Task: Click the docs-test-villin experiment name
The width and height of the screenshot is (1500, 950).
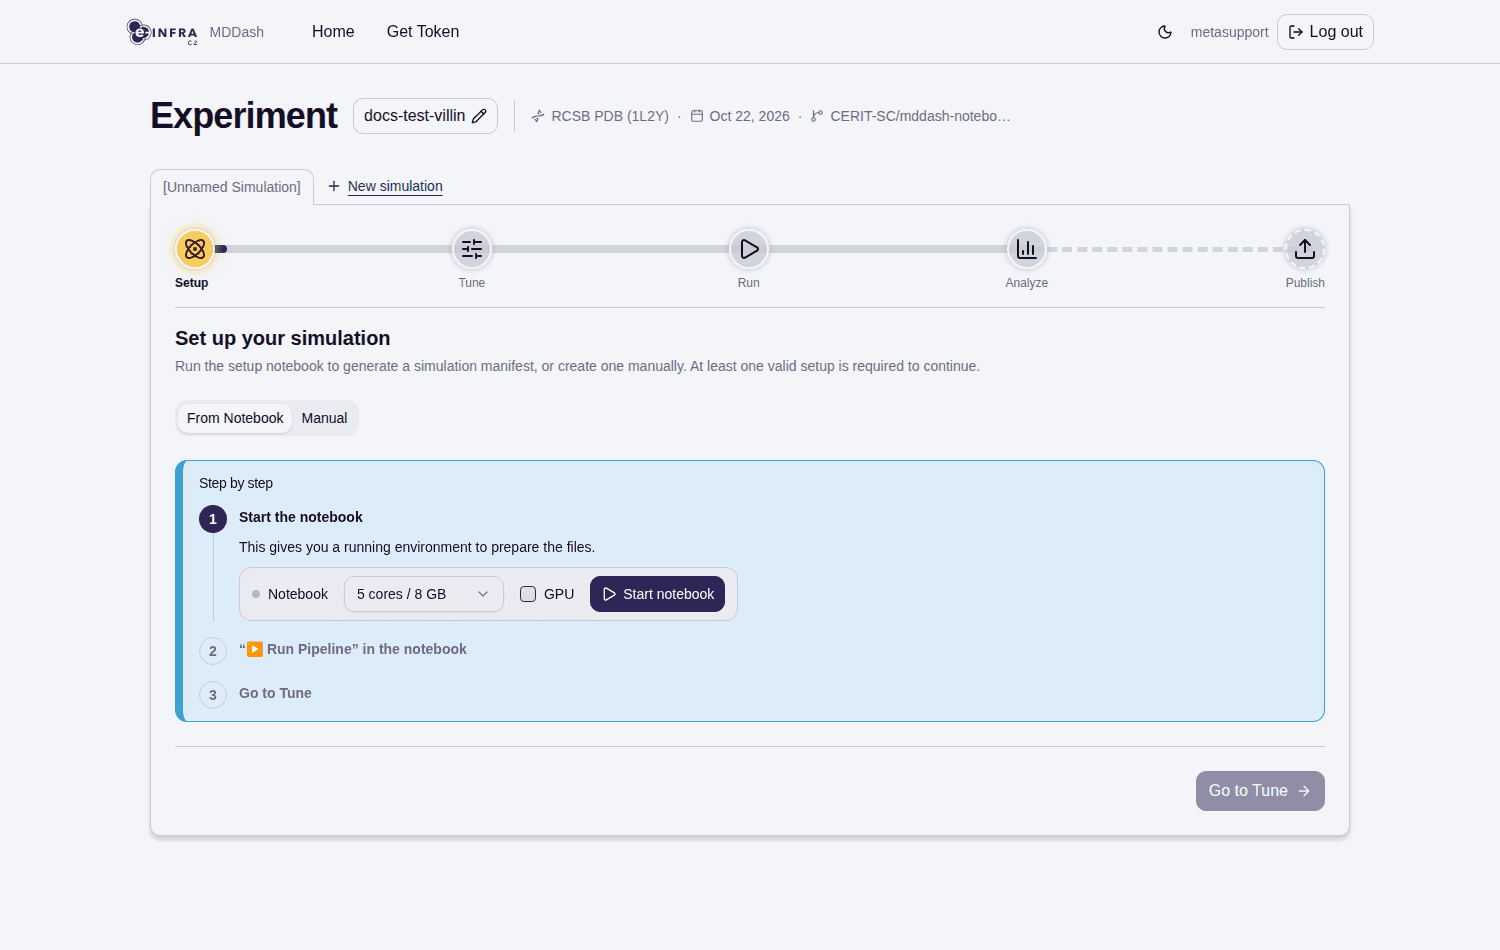Action: 414,116
